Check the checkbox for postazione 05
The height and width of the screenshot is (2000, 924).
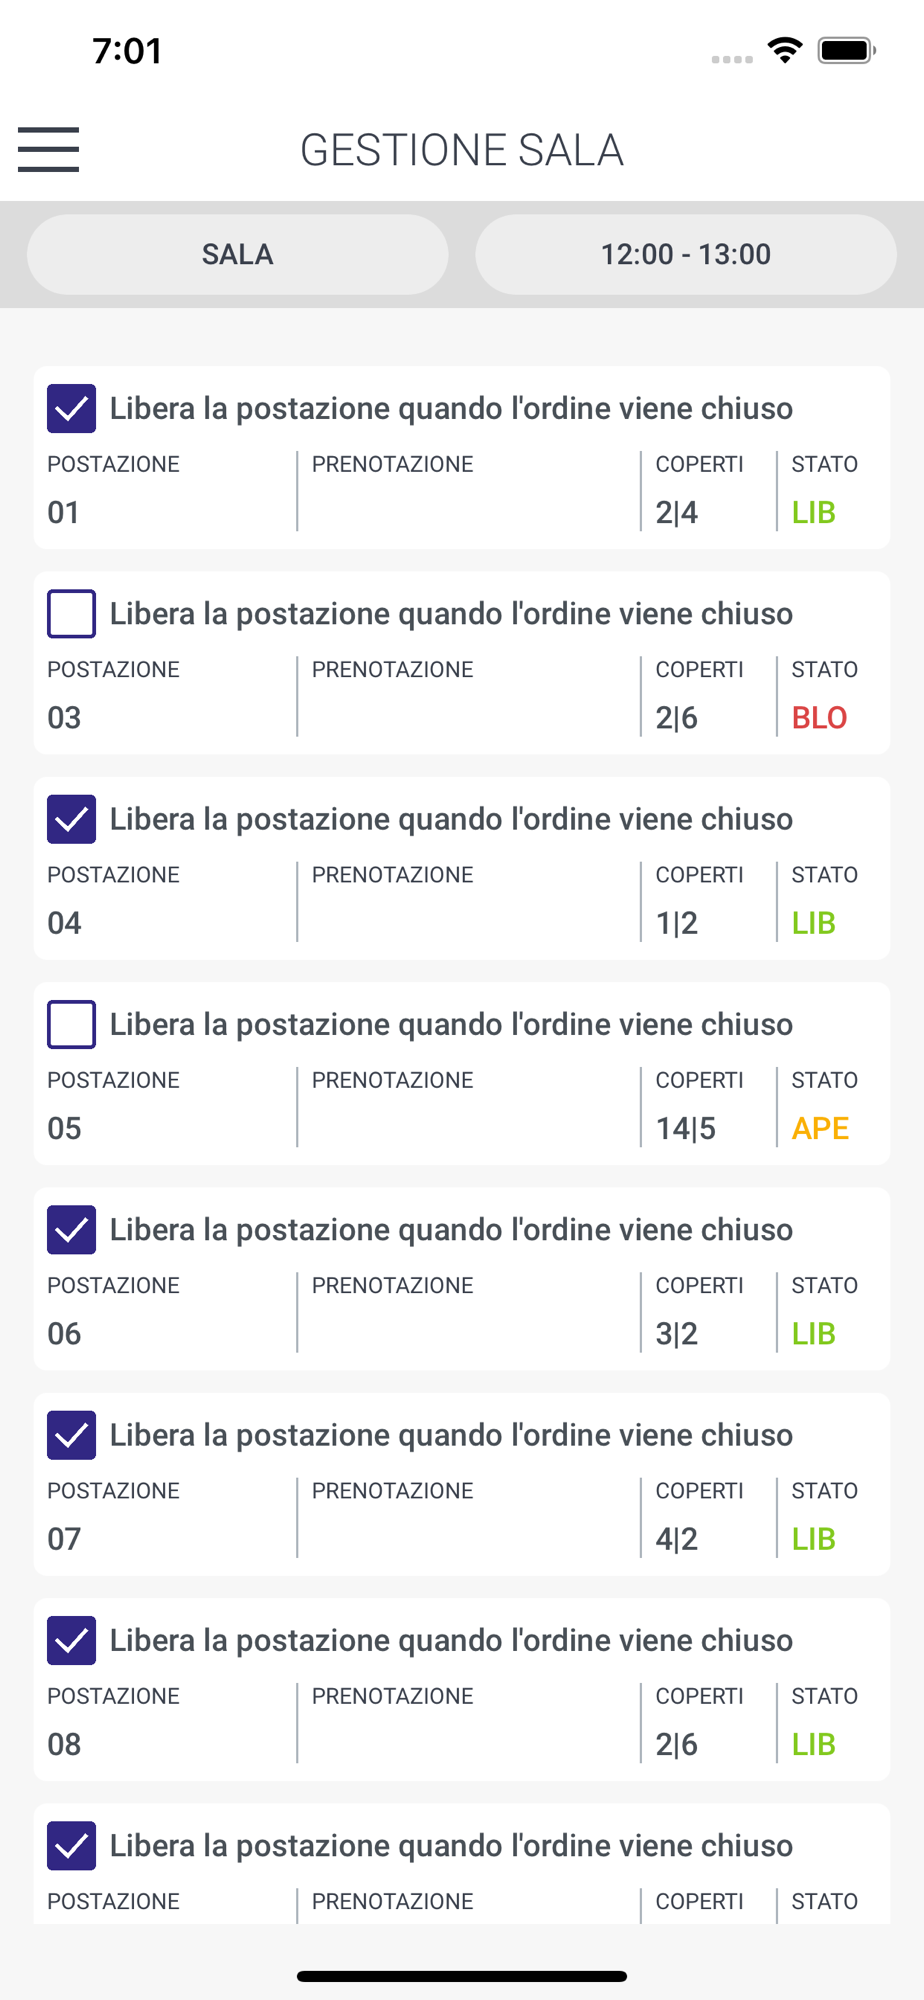[72, 1025]
